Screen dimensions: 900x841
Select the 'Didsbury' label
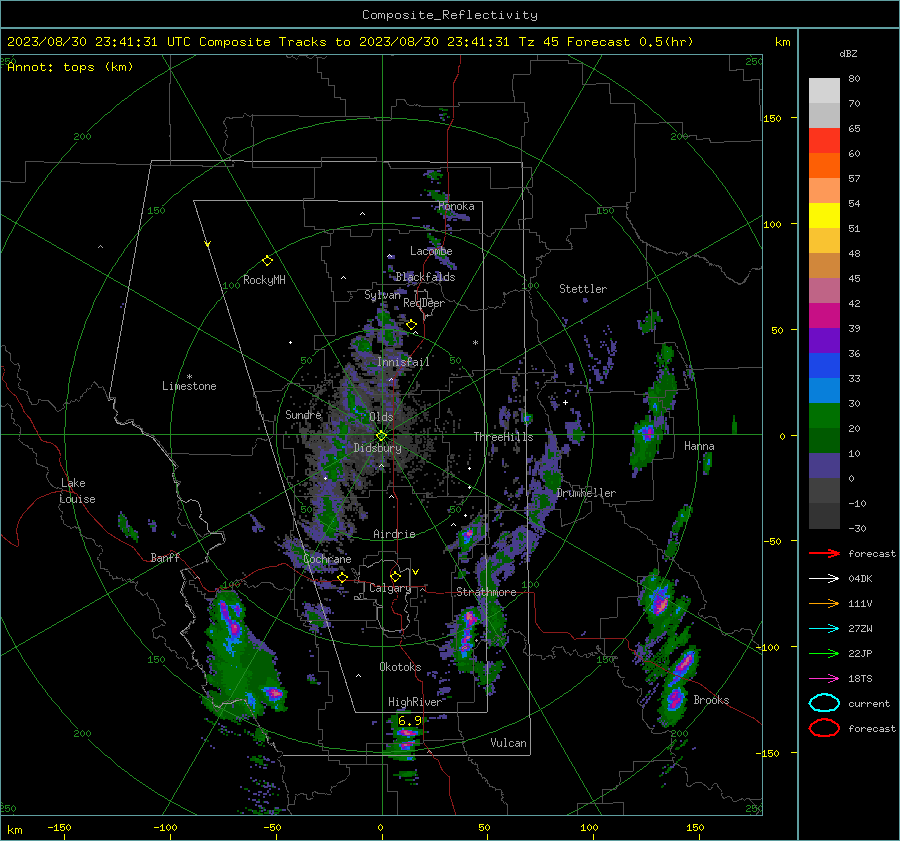(377, 448)
